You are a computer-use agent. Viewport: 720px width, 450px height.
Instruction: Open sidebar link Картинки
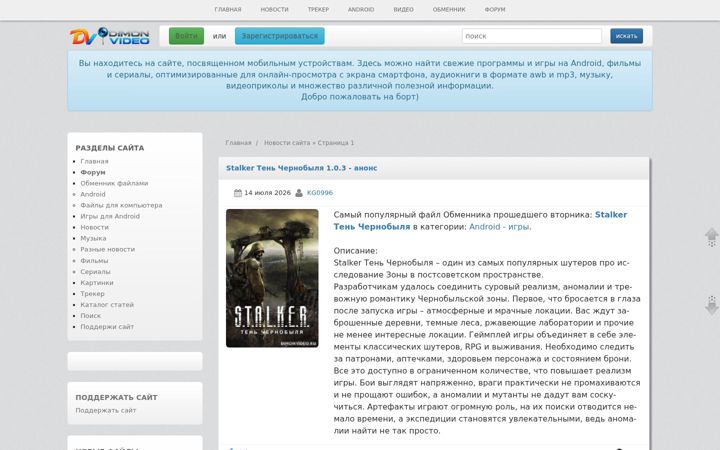click(96, 282)
